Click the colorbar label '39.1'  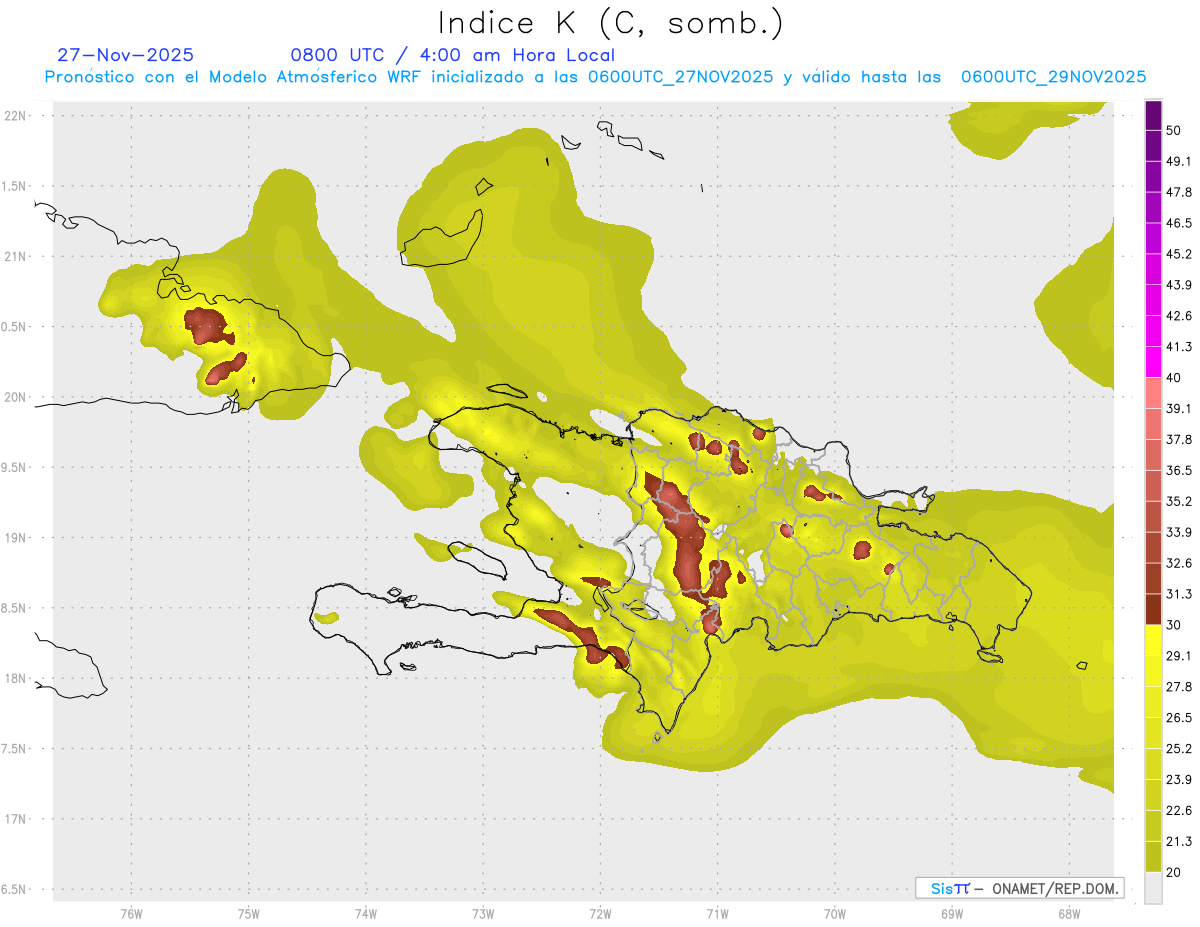1178,408
